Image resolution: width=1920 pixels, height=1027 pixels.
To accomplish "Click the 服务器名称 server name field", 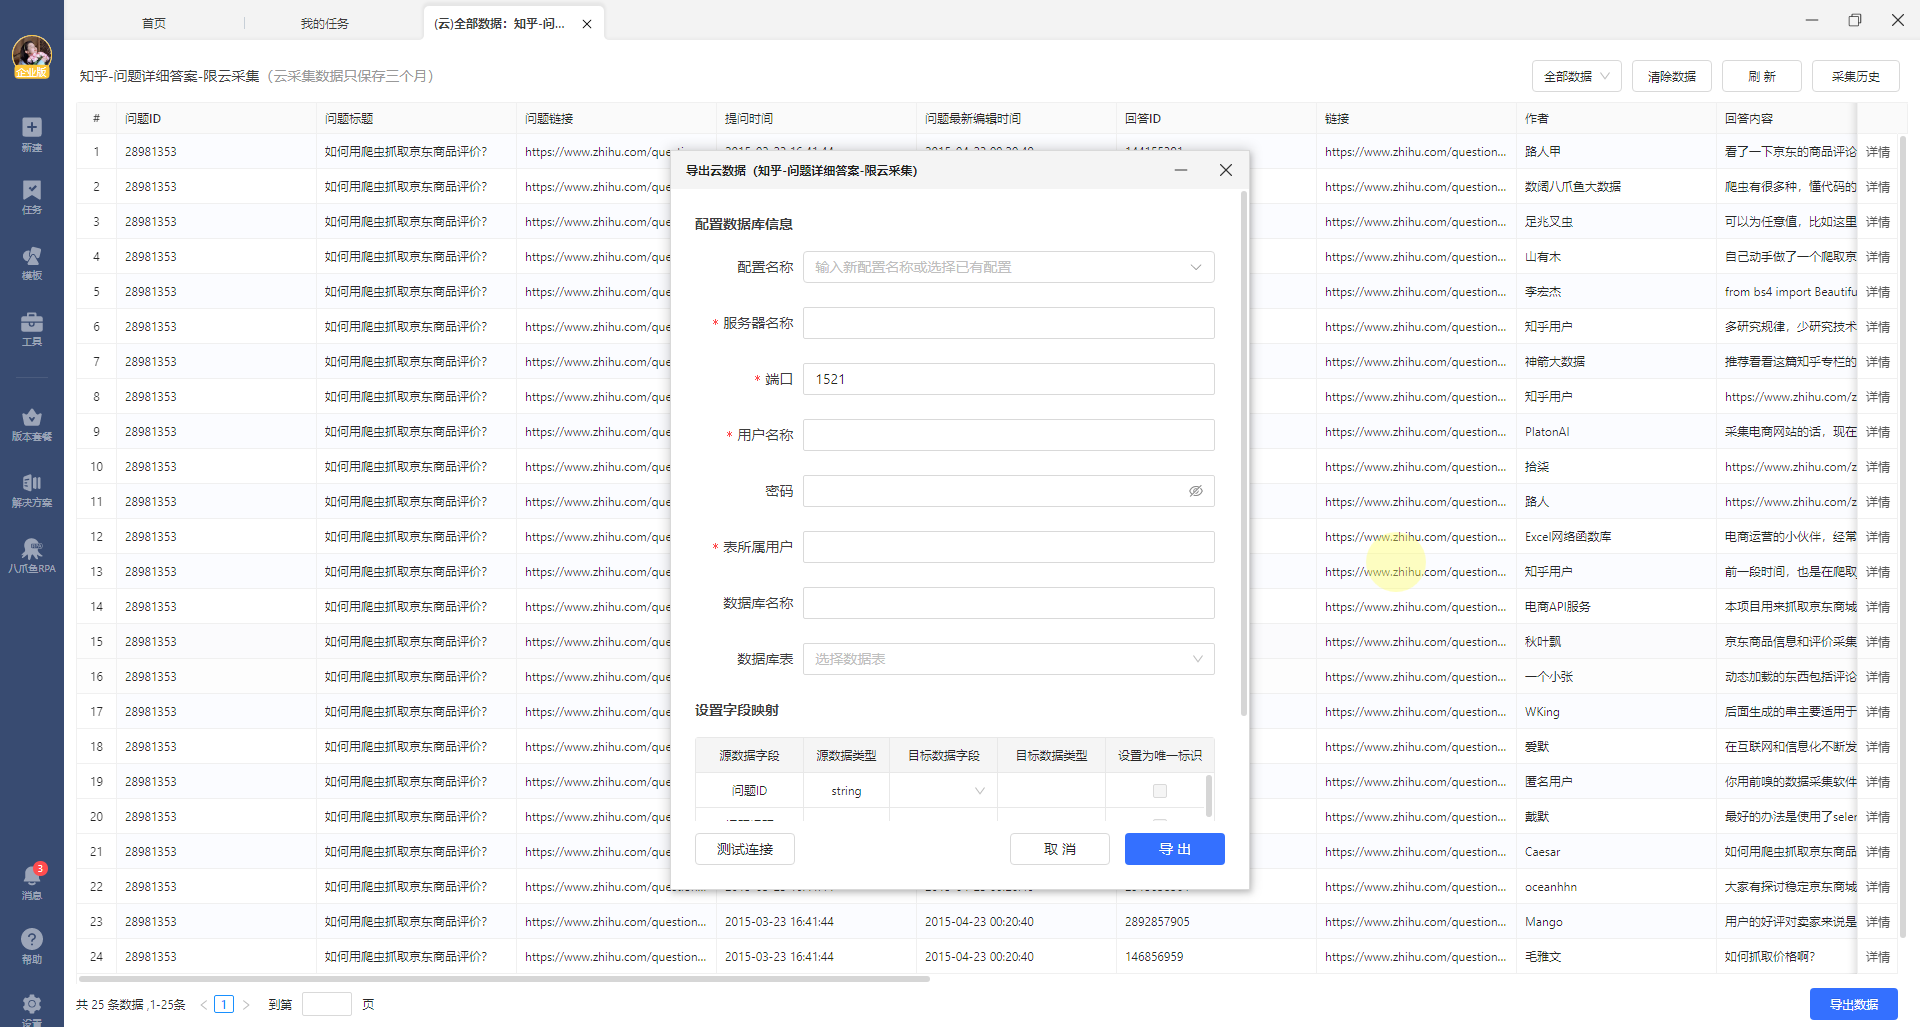I will pyautogui.click(x=1009, y=323).
